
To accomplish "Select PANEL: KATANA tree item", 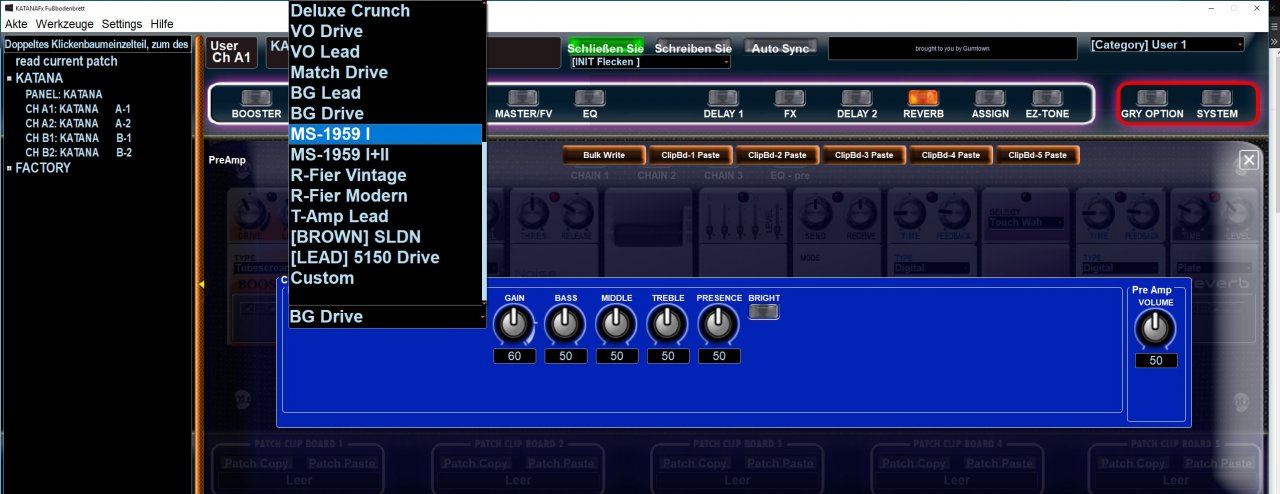I will 64,94.
